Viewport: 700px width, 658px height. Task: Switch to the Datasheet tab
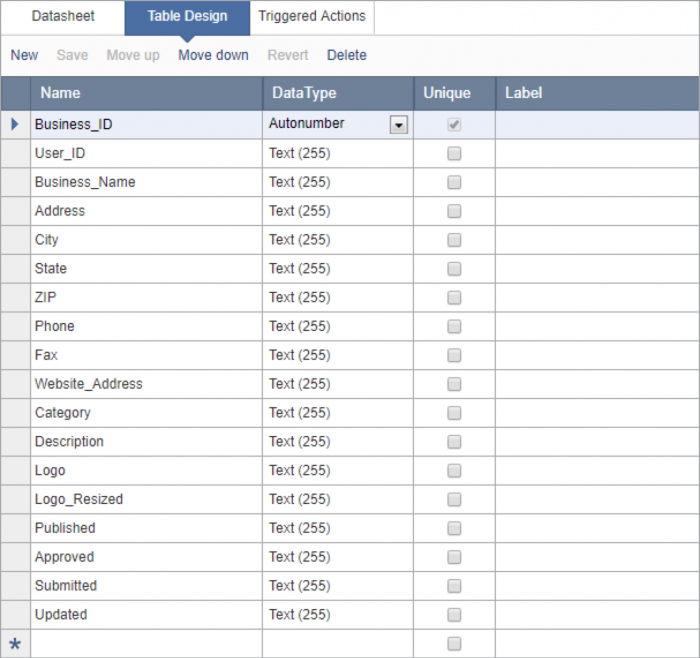tap(63, 17)
